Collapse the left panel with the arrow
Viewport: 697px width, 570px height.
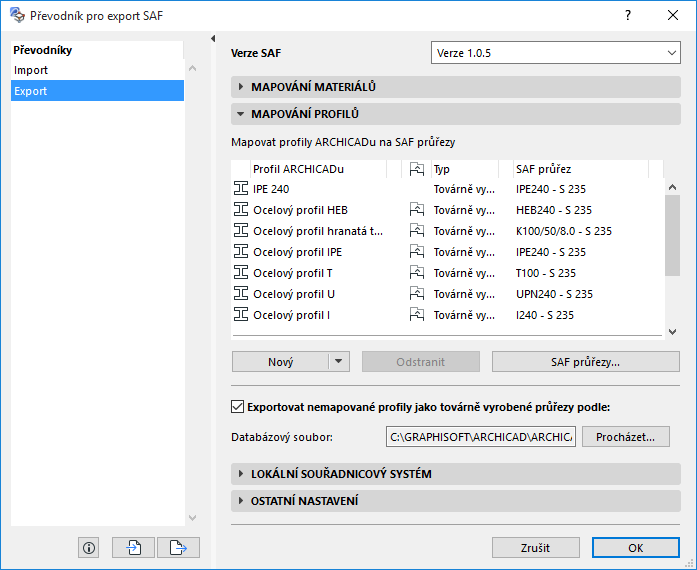click(213, 39)
